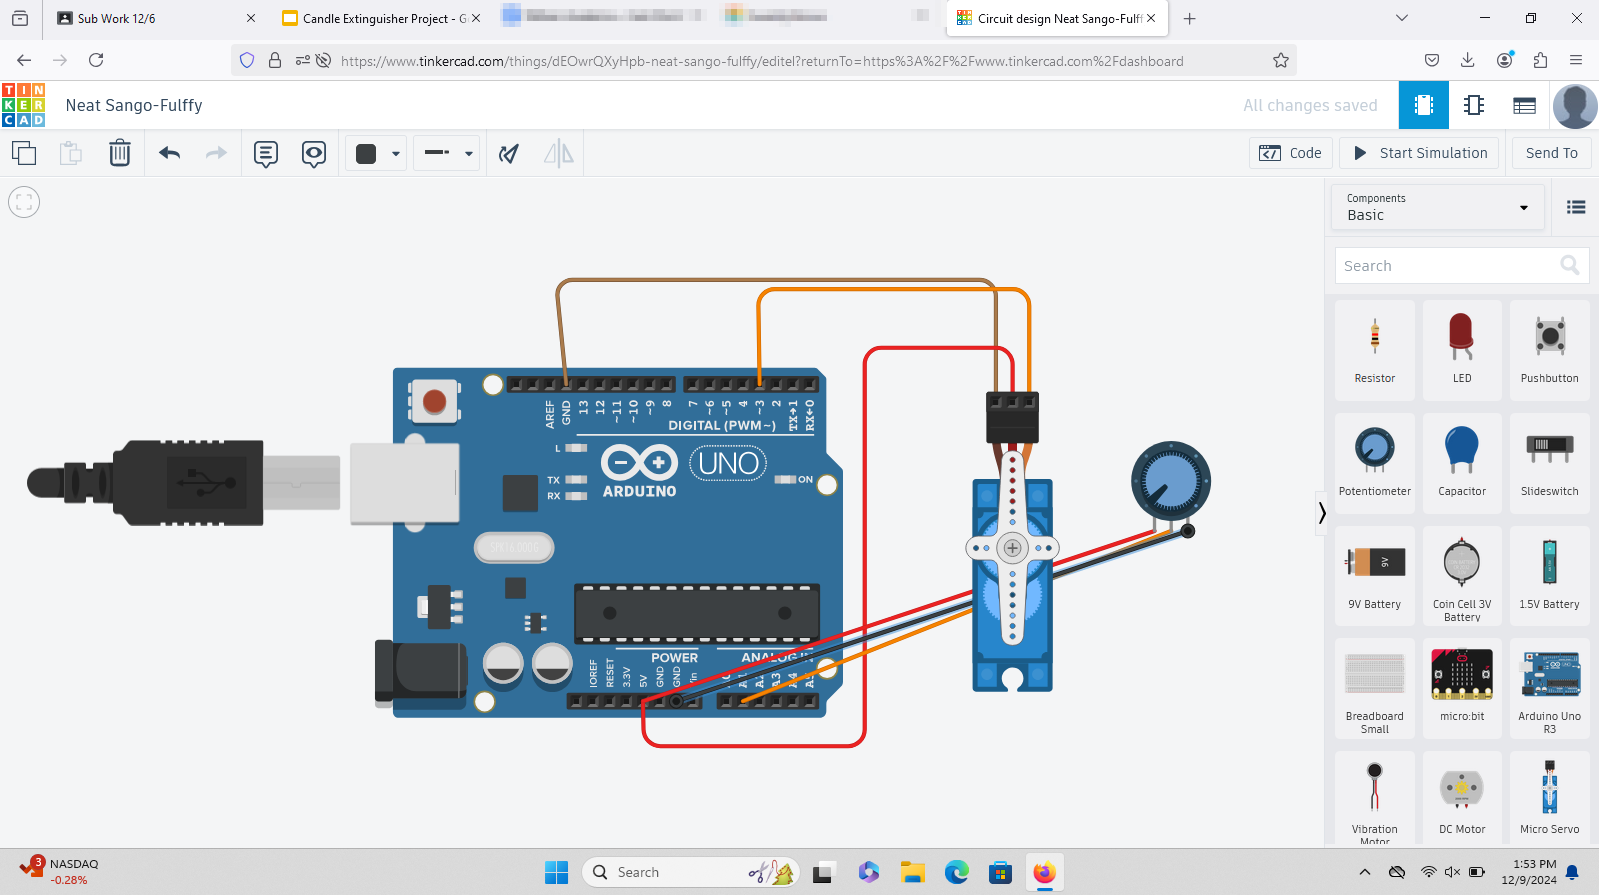Image resolution: width=1599 pixels, height=895 pixels.
Task: Expand the Components Basic dropdown
Action: point(1438,207)
